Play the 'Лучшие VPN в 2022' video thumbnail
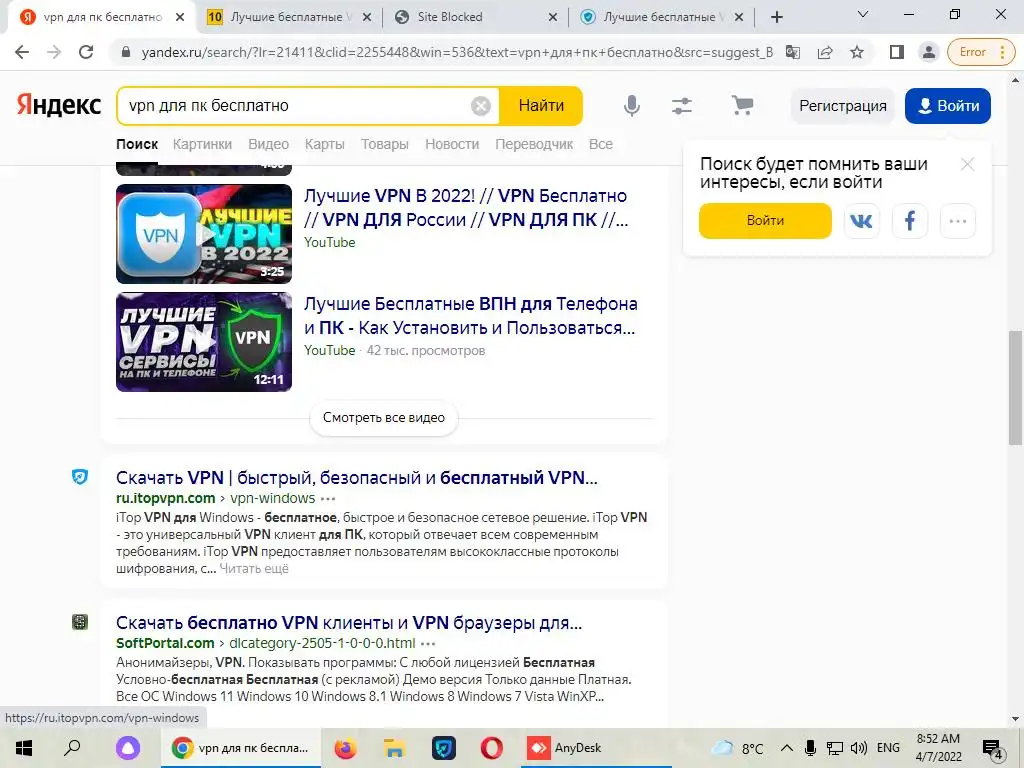 pyautogui.click(x=204, y=234)
